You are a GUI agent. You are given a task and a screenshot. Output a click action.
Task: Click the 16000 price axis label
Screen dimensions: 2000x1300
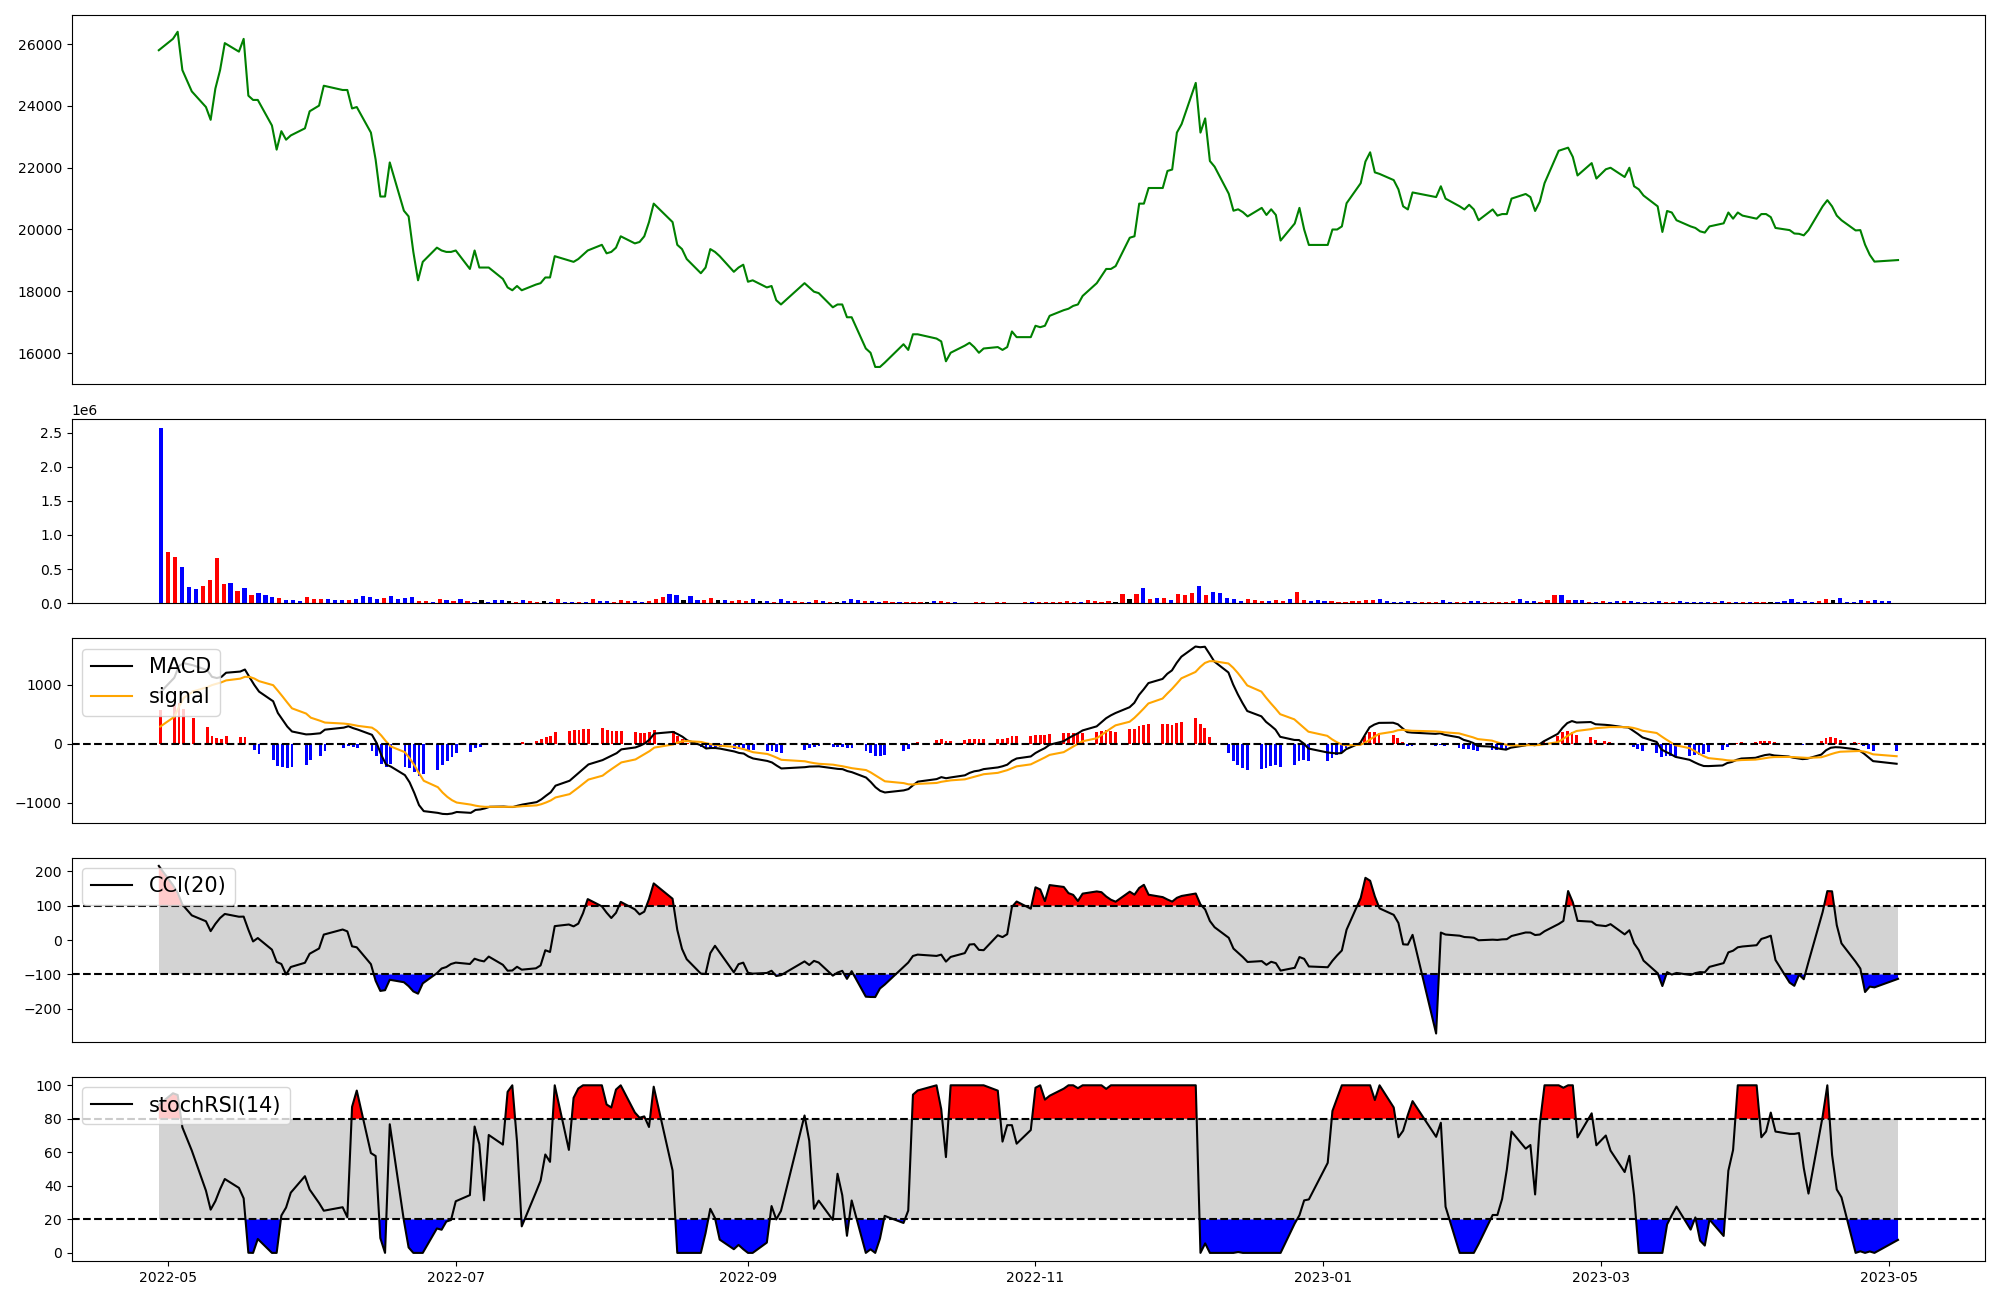[40, 354]
